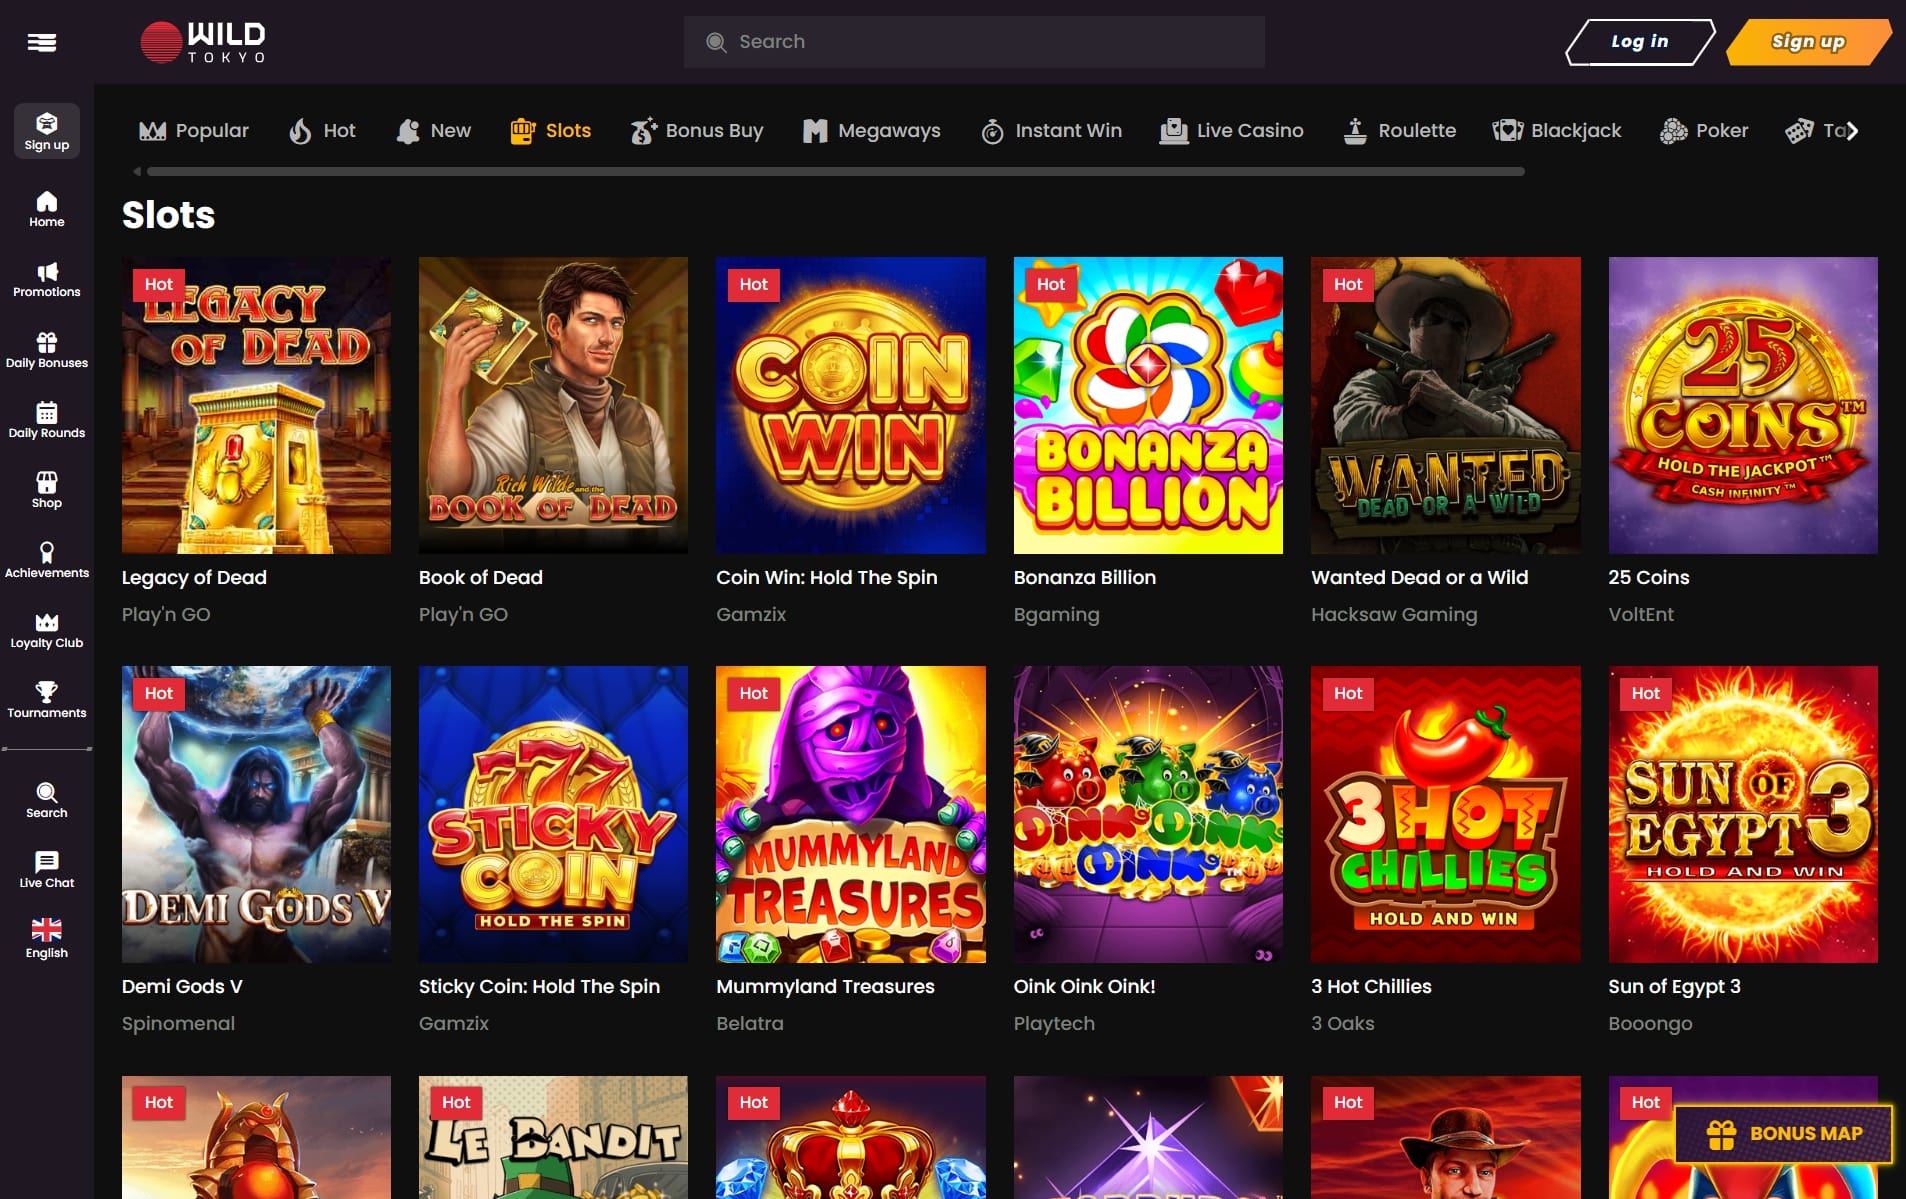Select the Popular category tab
The height and width of the screenshot is (1199, 1906).
coord(194,130)
